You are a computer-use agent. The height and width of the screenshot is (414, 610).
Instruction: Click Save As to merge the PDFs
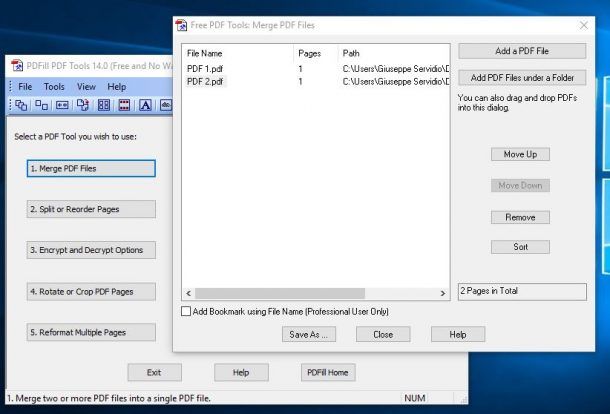click(x=309, y=334)
